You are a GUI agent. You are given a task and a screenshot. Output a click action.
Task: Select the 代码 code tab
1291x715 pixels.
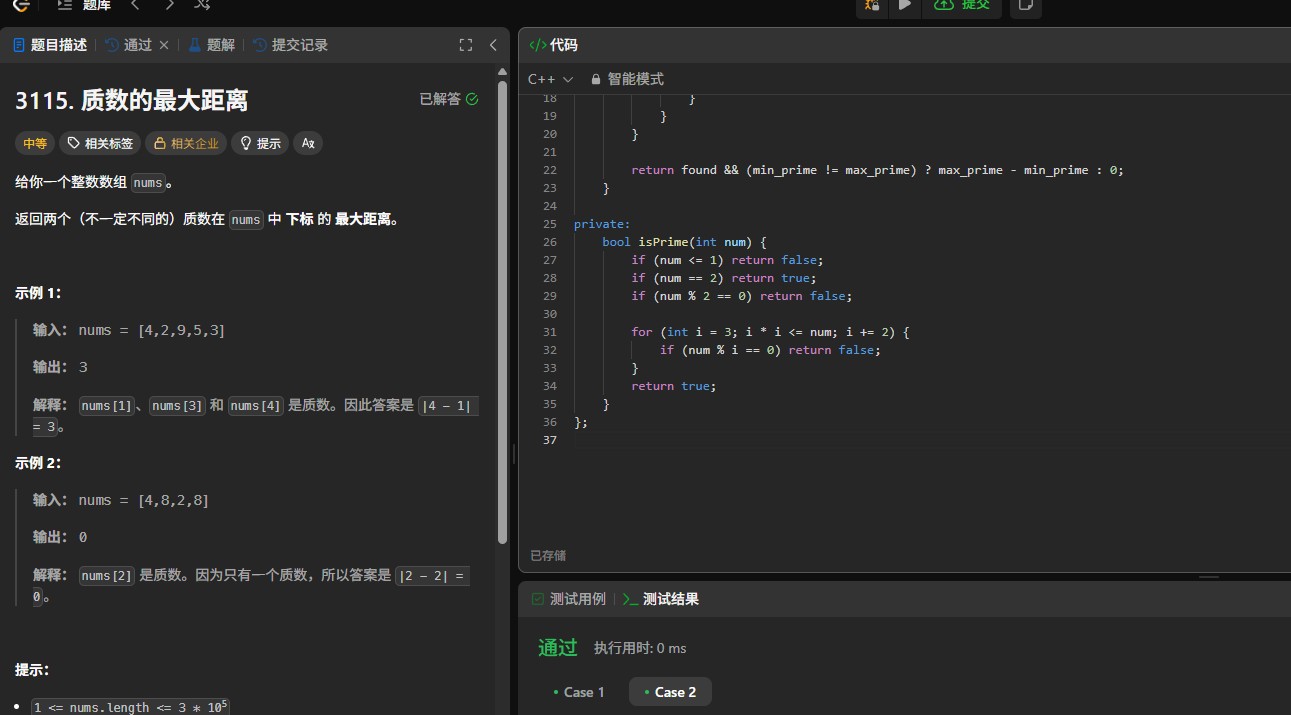pos(553,45)
